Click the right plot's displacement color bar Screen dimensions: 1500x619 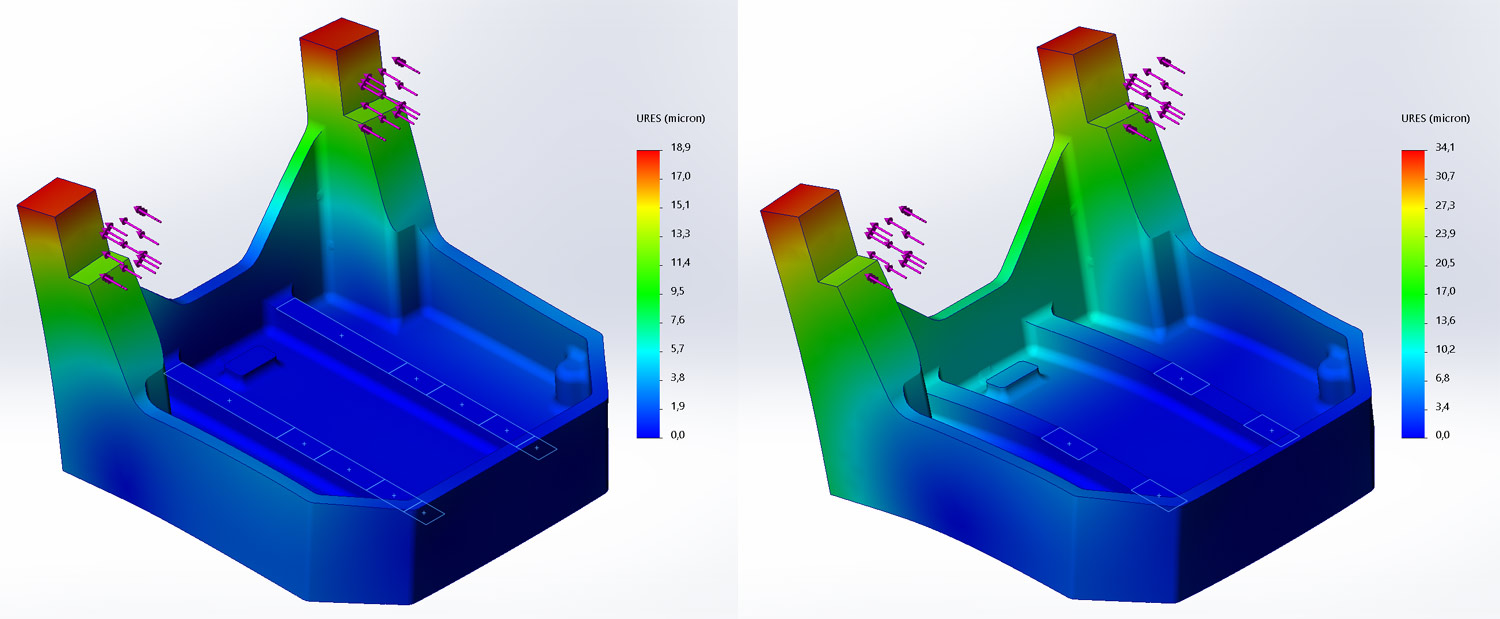click(x=1414, y=294)
